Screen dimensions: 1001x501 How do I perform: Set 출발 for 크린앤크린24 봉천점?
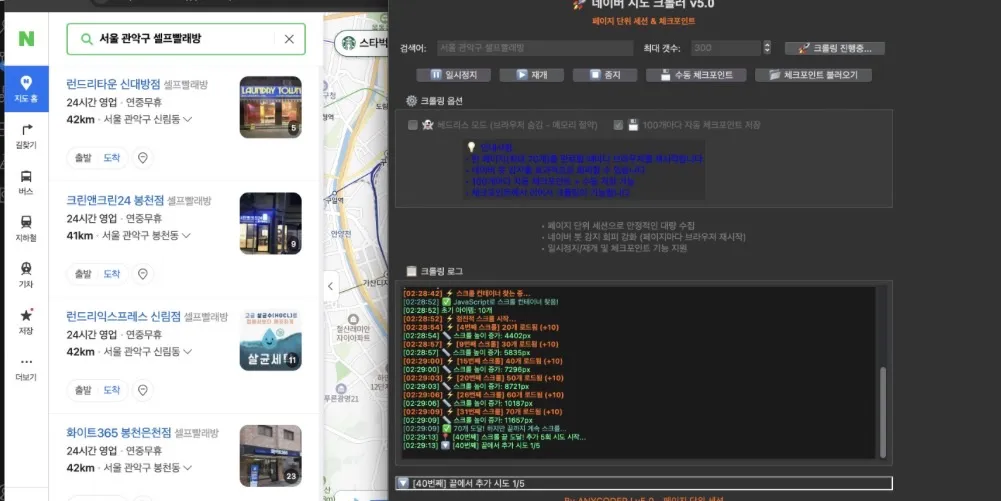click(83, 274)
